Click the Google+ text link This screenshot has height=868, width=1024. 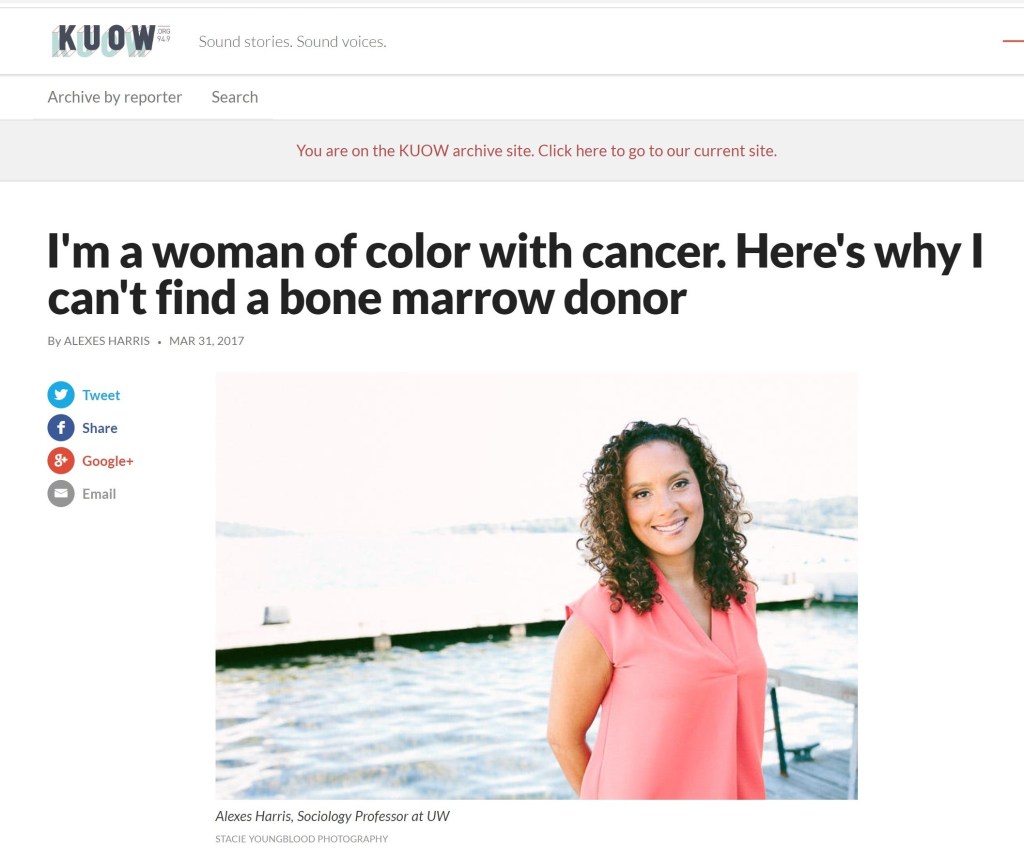click(x=108, y=461)
